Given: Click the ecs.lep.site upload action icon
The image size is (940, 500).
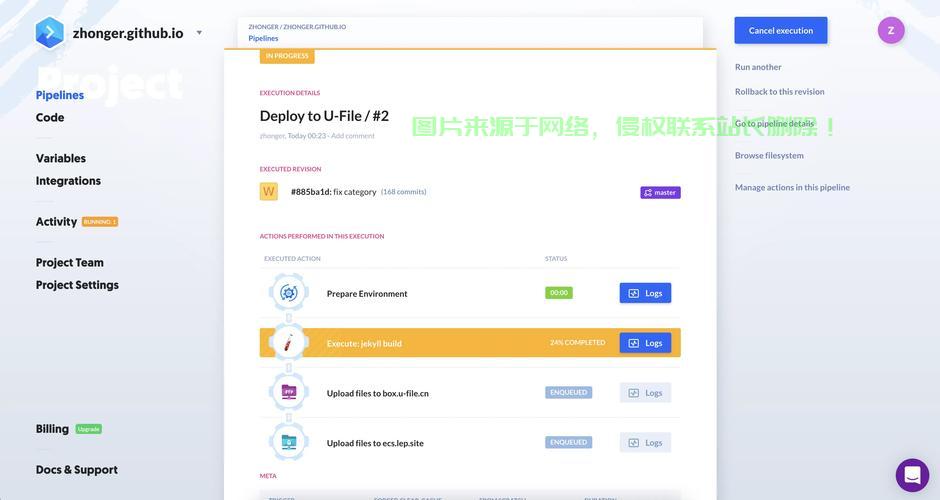Looking at the screenshot, I should [289, 442].
